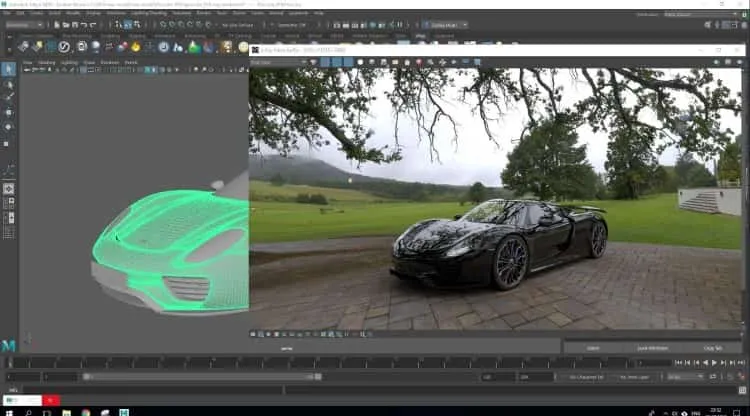Image resolution: width=750 pixels, height=416 pixels.
Task: Click the No Anim Layer button
Action: click(635, 377)
